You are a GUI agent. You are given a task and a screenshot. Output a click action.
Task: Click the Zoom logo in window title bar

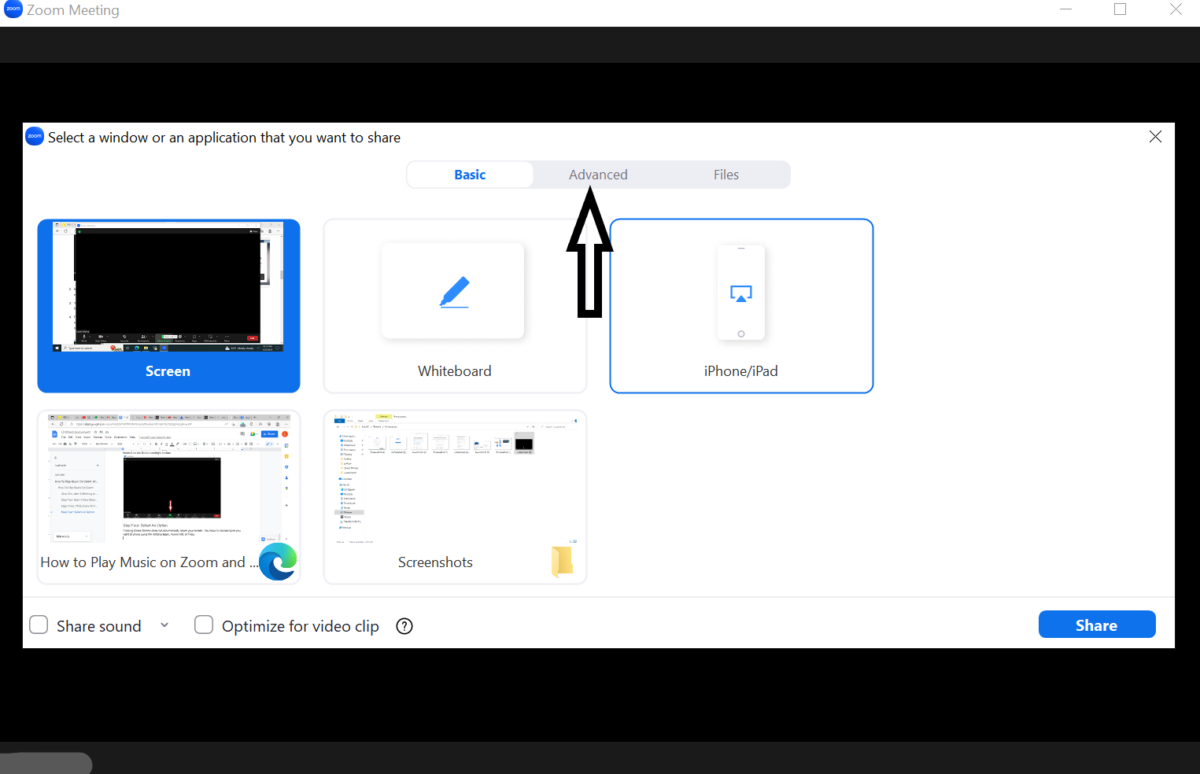(x=13, y=10)
